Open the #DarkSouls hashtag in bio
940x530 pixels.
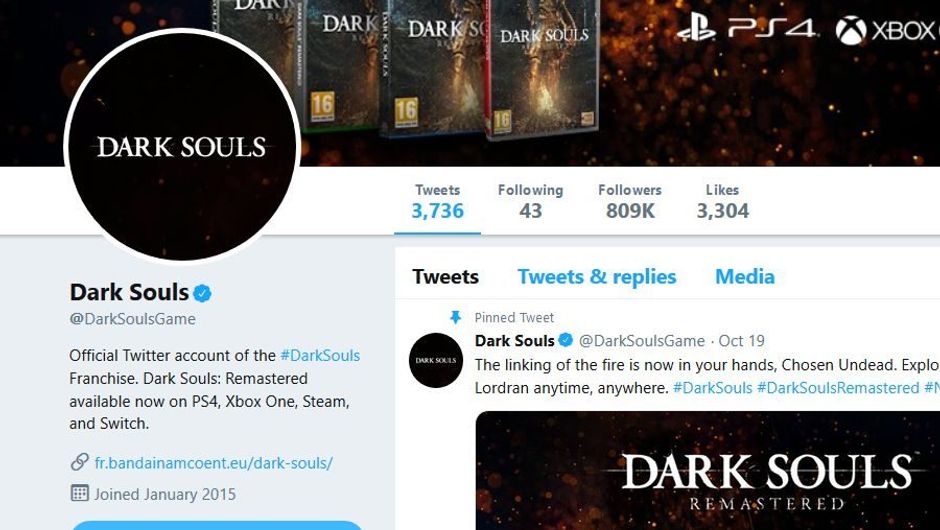tap(320, 355)
